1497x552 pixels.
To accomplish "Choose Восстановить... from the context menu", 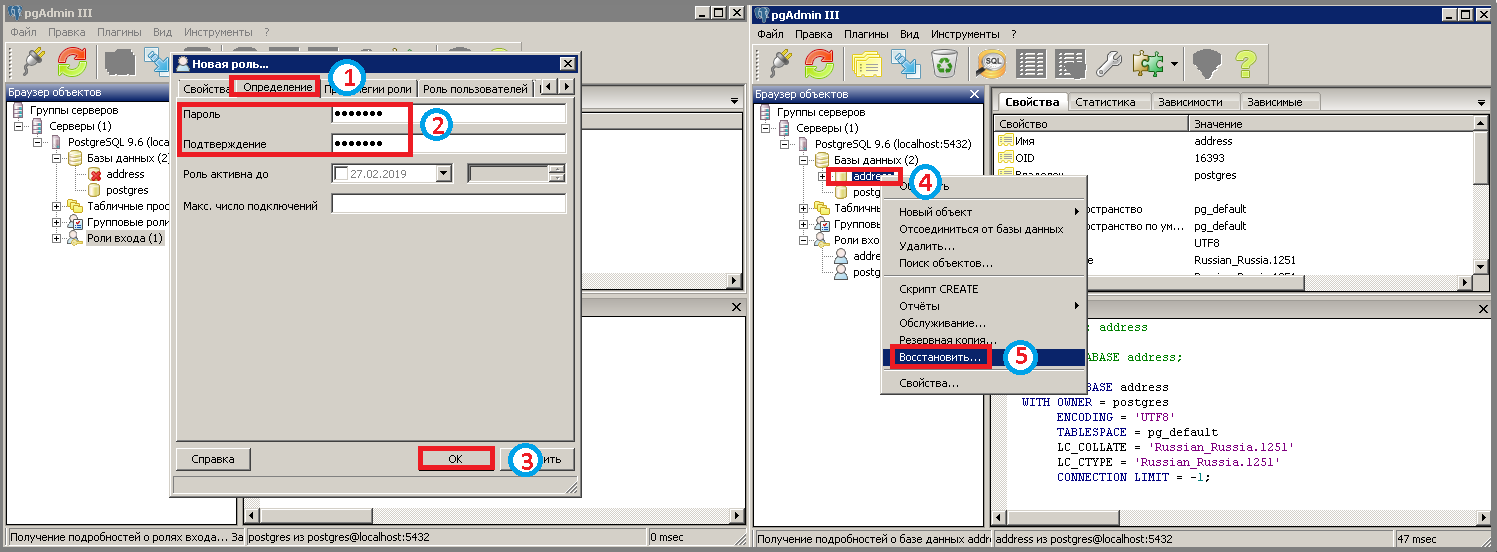I will click(x=985, y=357).
